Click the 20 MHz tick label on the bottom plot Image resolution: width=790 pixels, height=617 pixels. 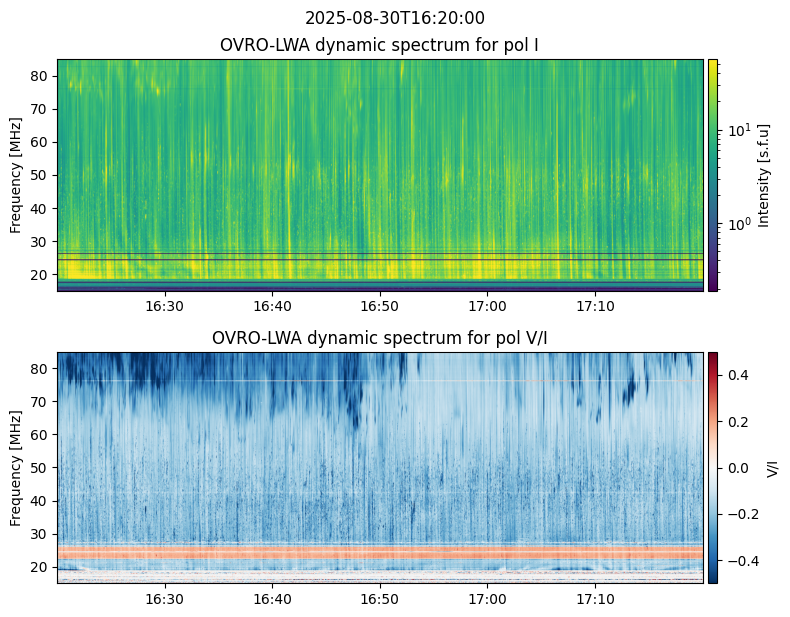[x=38, y=567]
